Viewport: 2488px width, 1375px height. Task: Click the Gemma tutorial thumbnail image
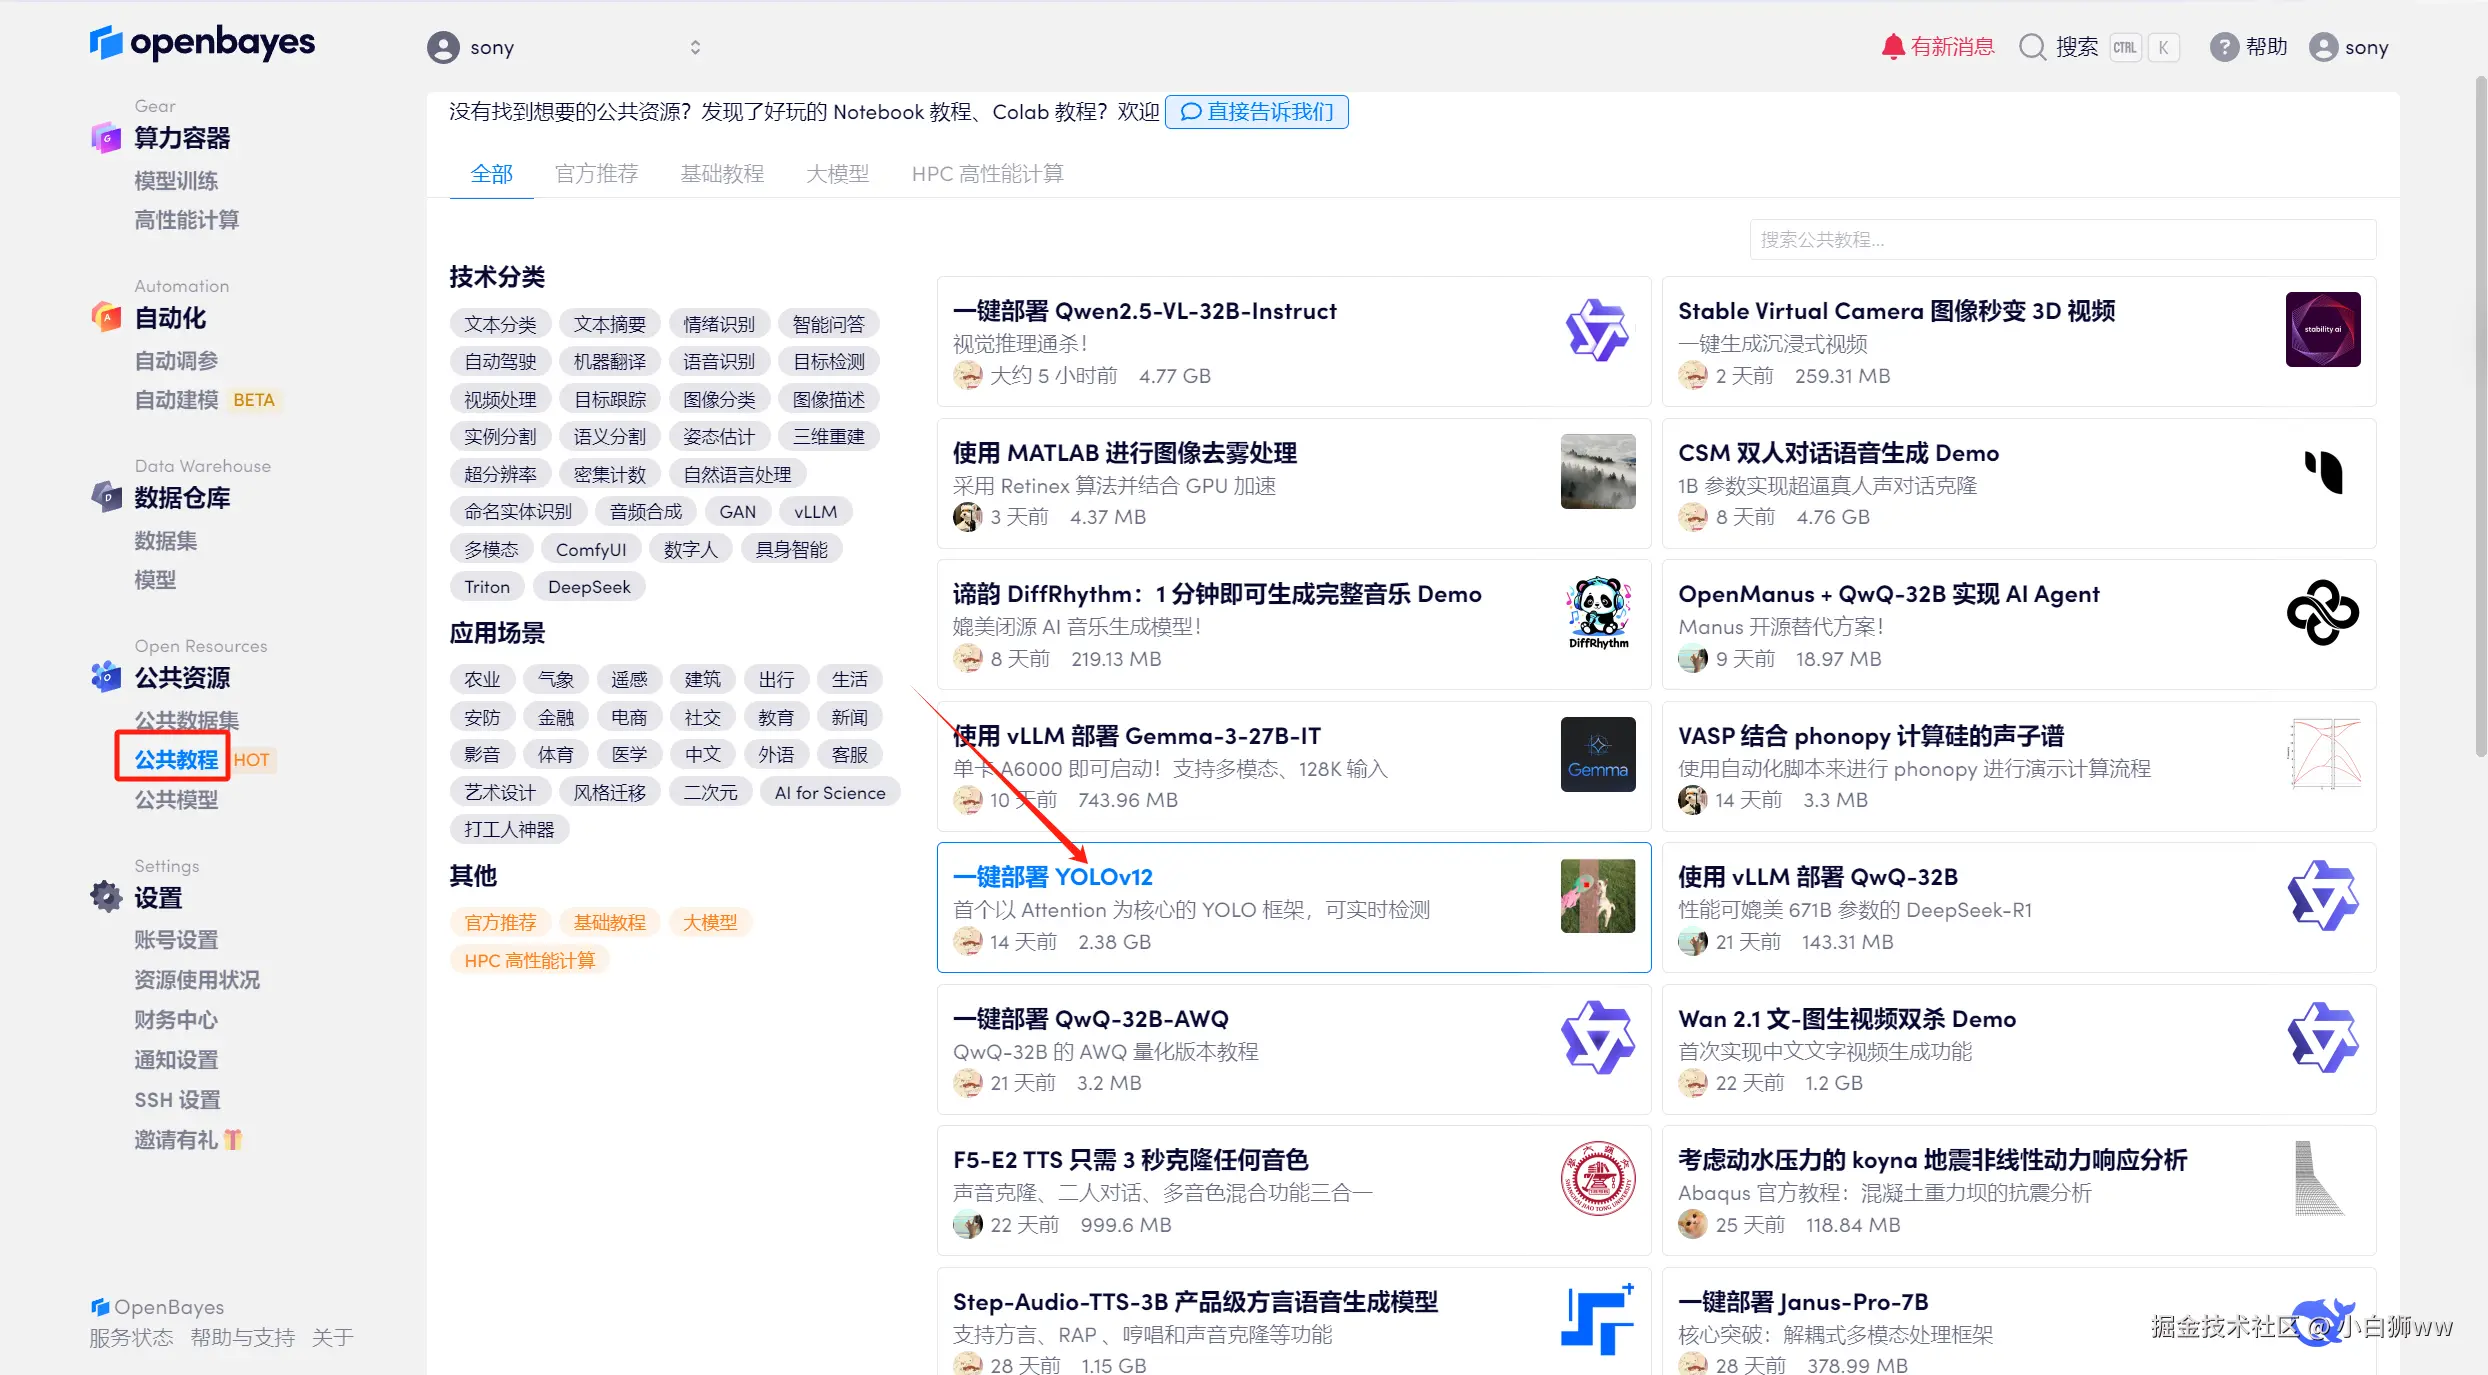point(1597,755)
